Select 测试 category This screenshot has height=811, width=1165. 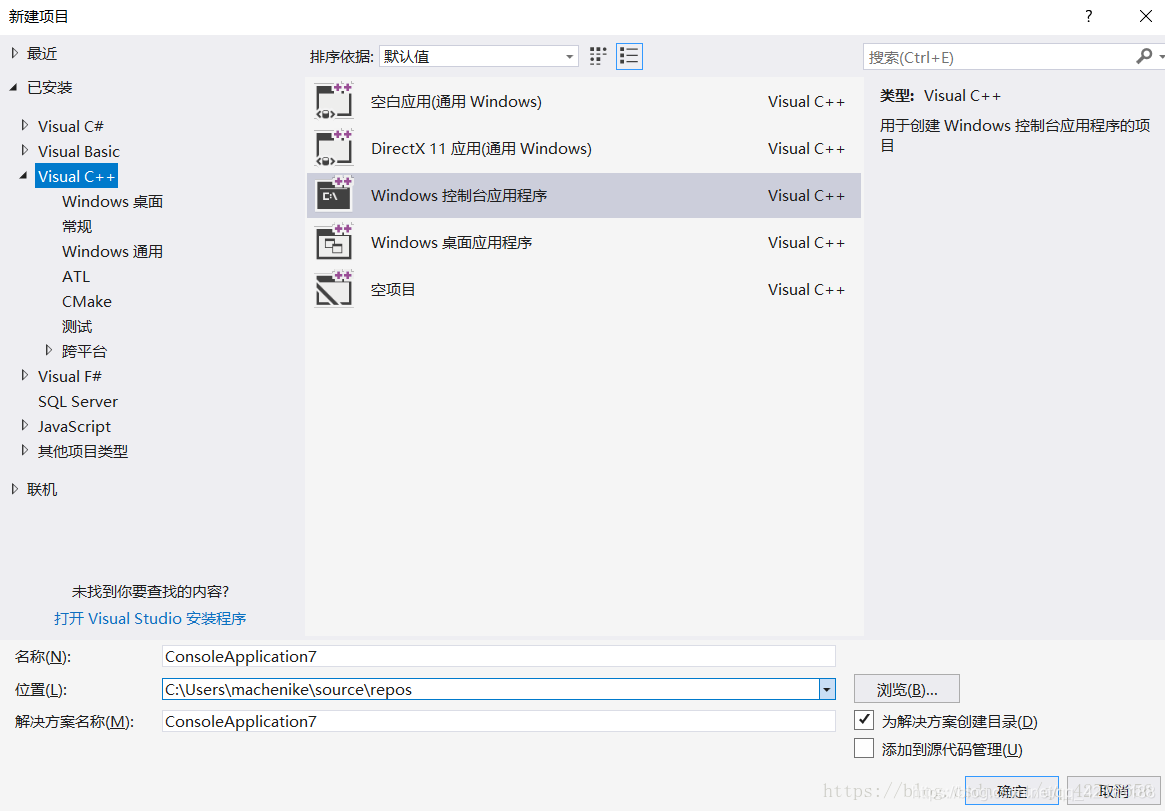tap(77, 326)
